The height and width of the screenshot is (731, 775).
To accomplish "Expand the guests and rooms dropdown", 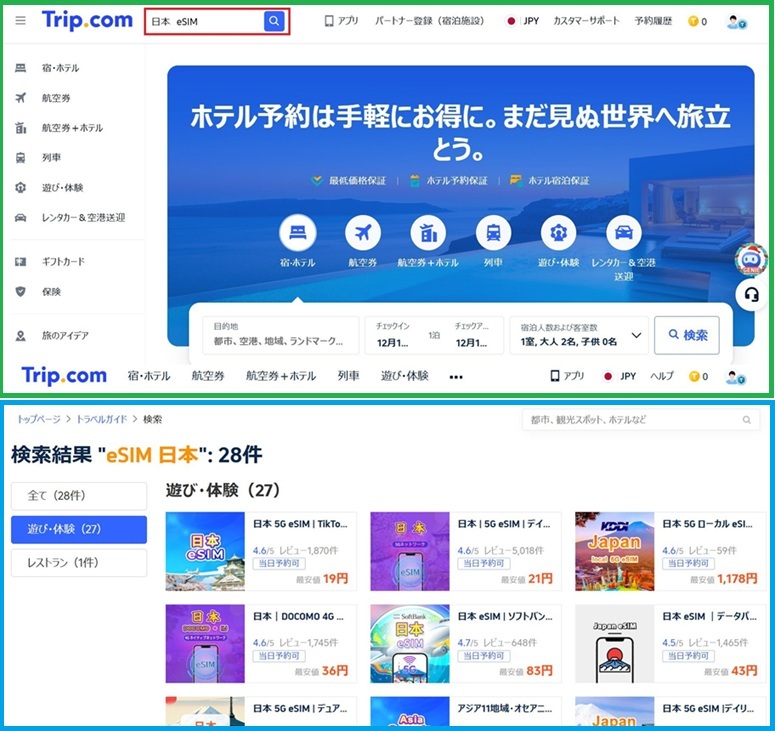I will tap(636, 336).
